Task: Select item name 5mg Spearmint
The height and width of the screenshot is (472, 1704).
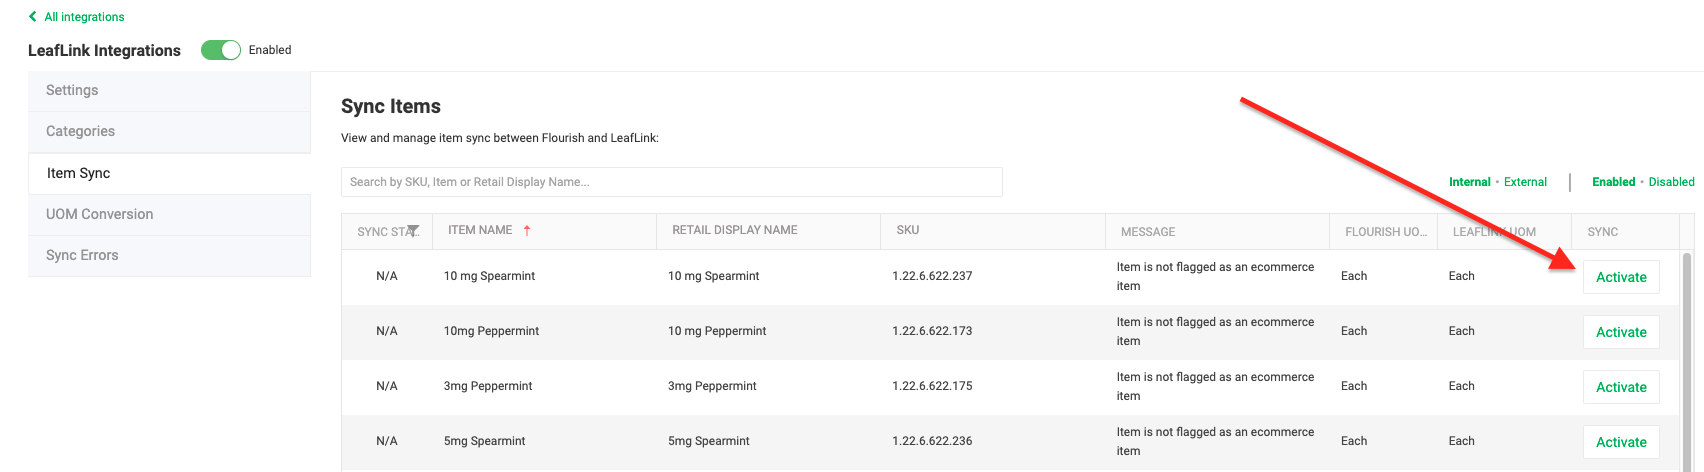Action: point(484,441)
